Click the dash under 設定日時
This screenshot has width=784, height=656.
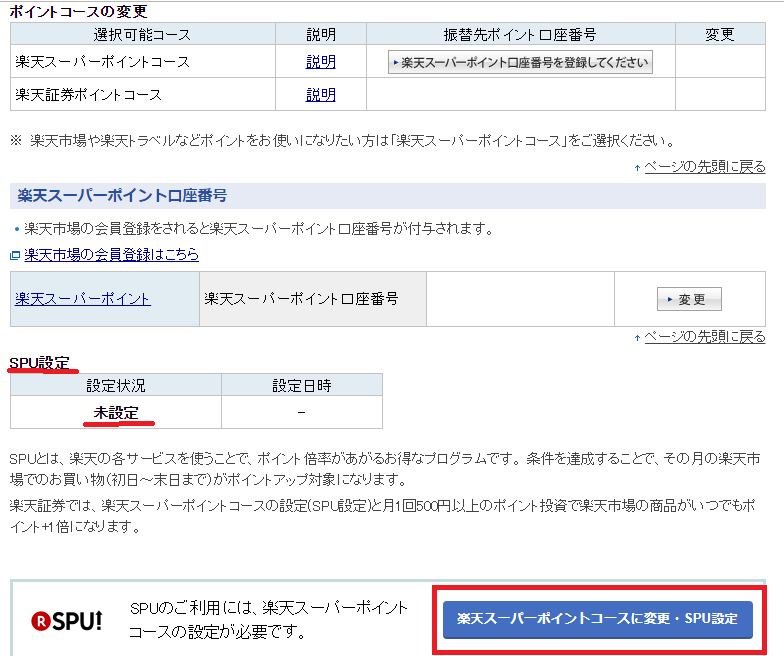302,412
